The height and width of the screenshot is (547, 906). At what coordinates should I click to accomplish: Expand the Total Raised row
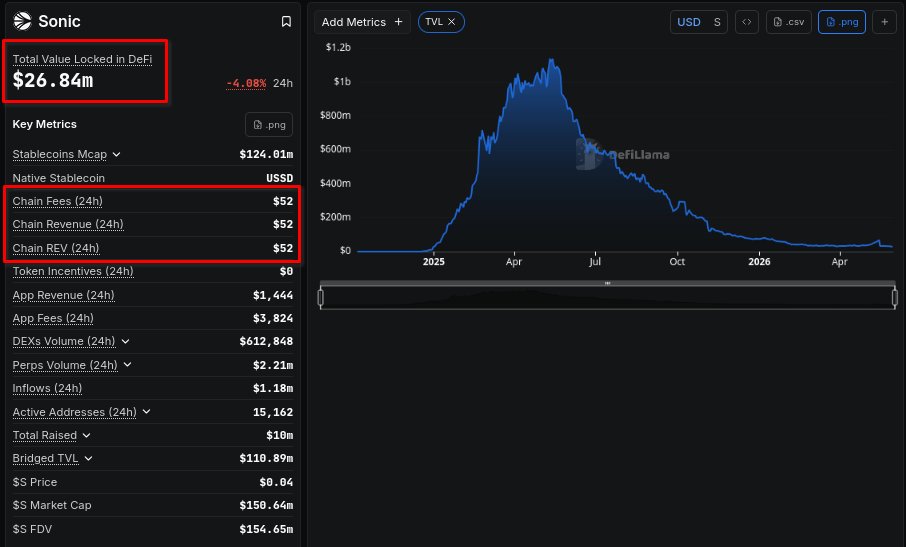point(87,435)
